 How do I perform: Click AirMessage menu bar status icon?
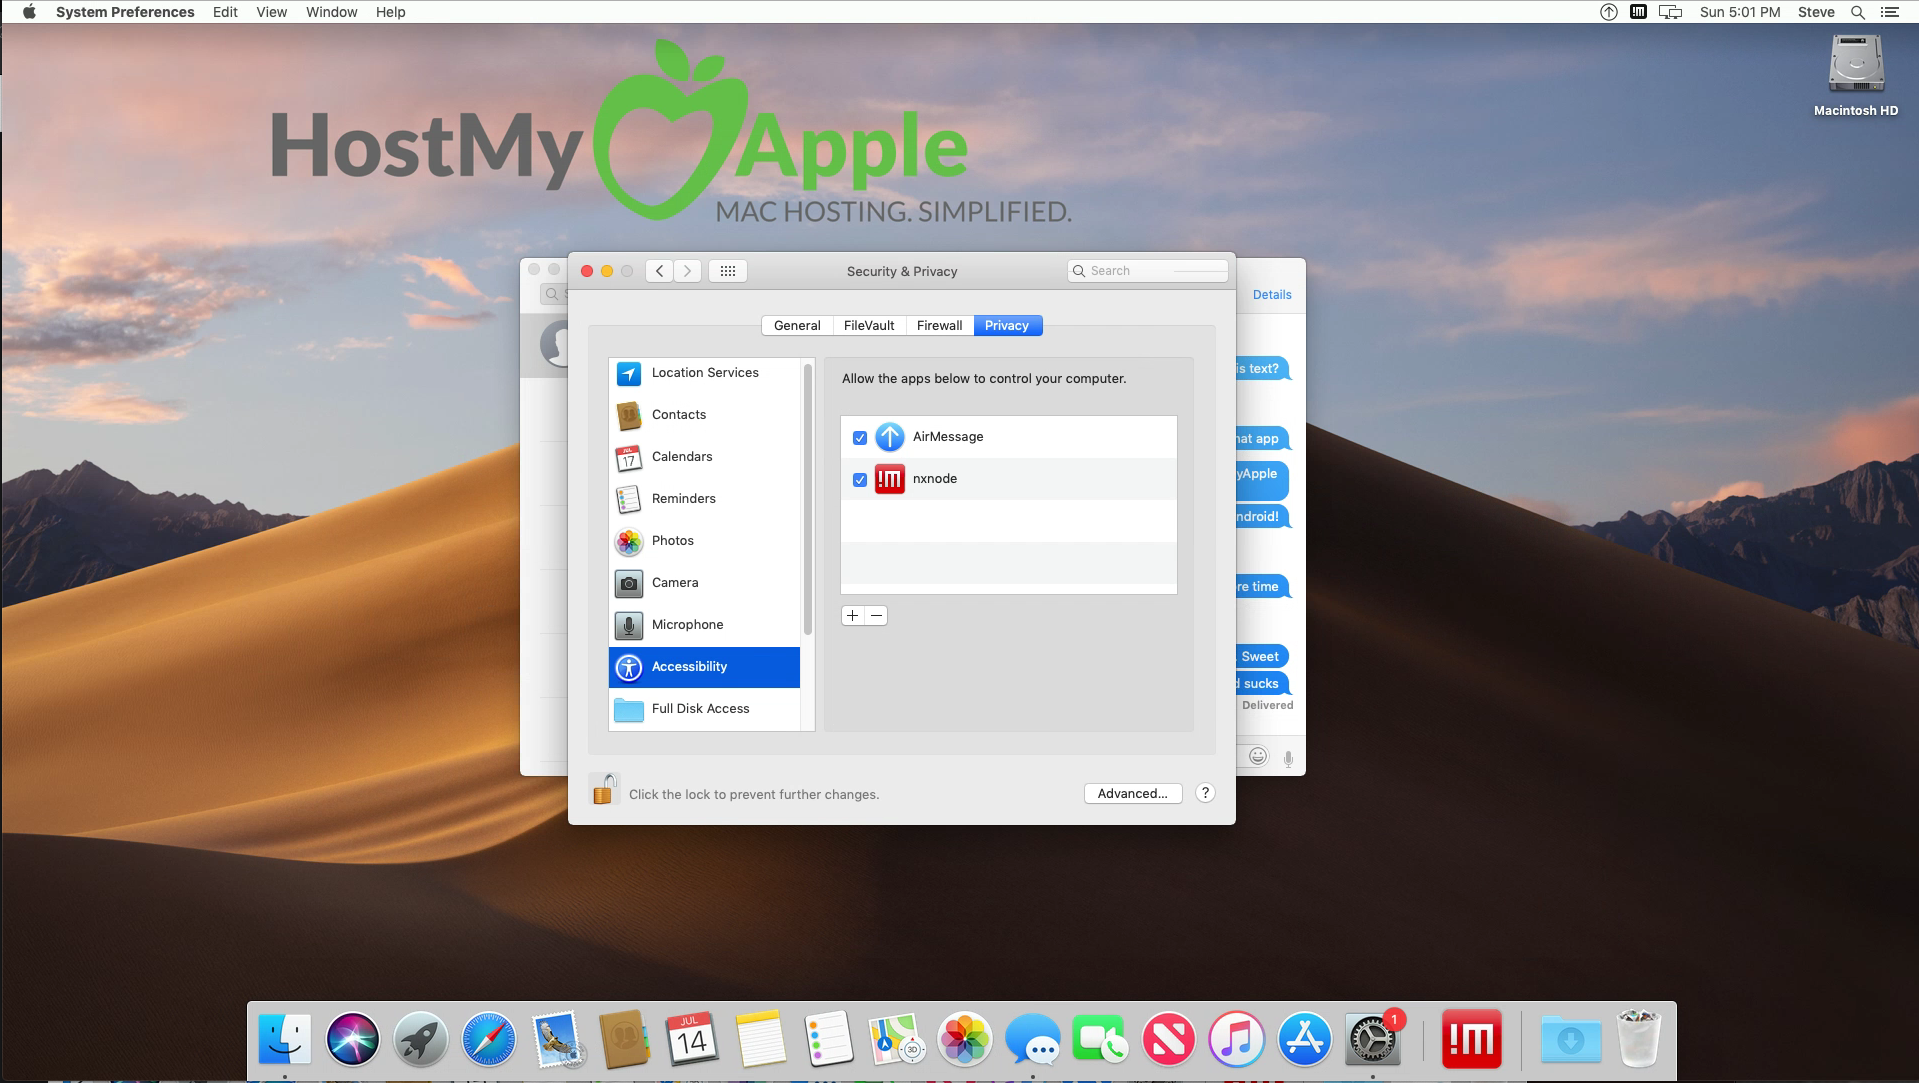click(1609, 12)
